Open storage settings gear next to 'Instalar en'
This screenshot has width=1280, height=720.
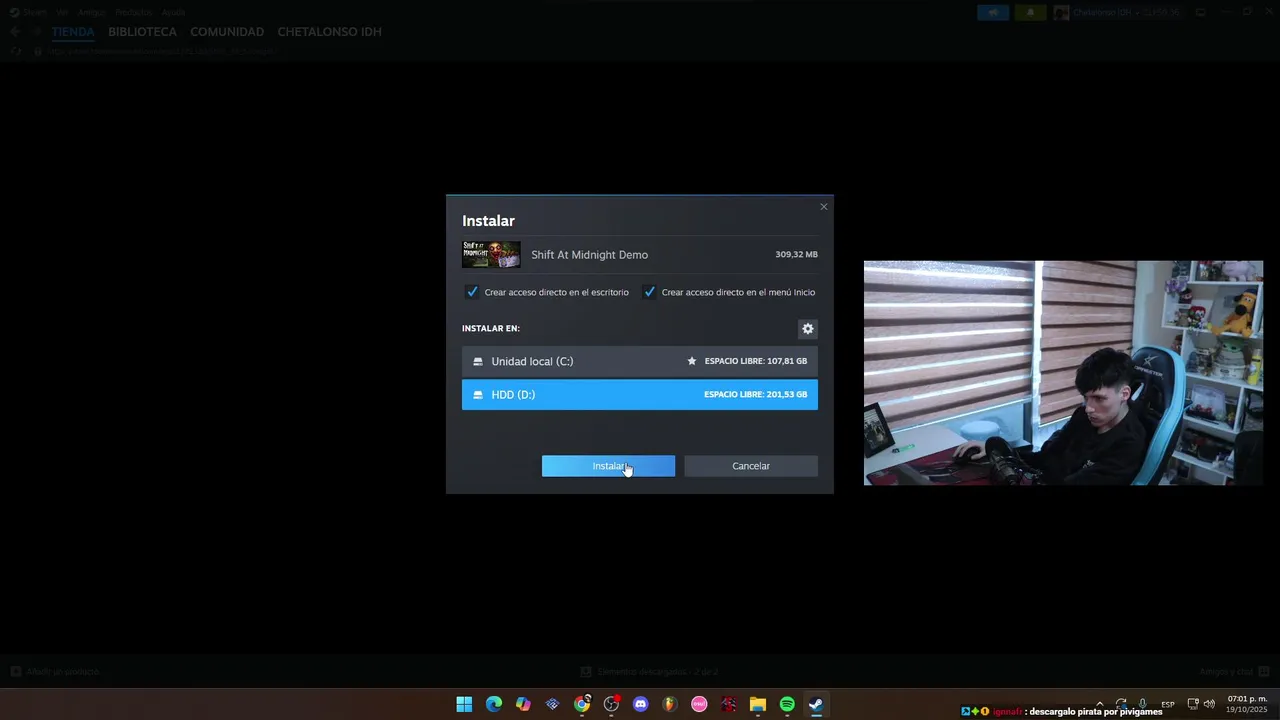[808, 328]
